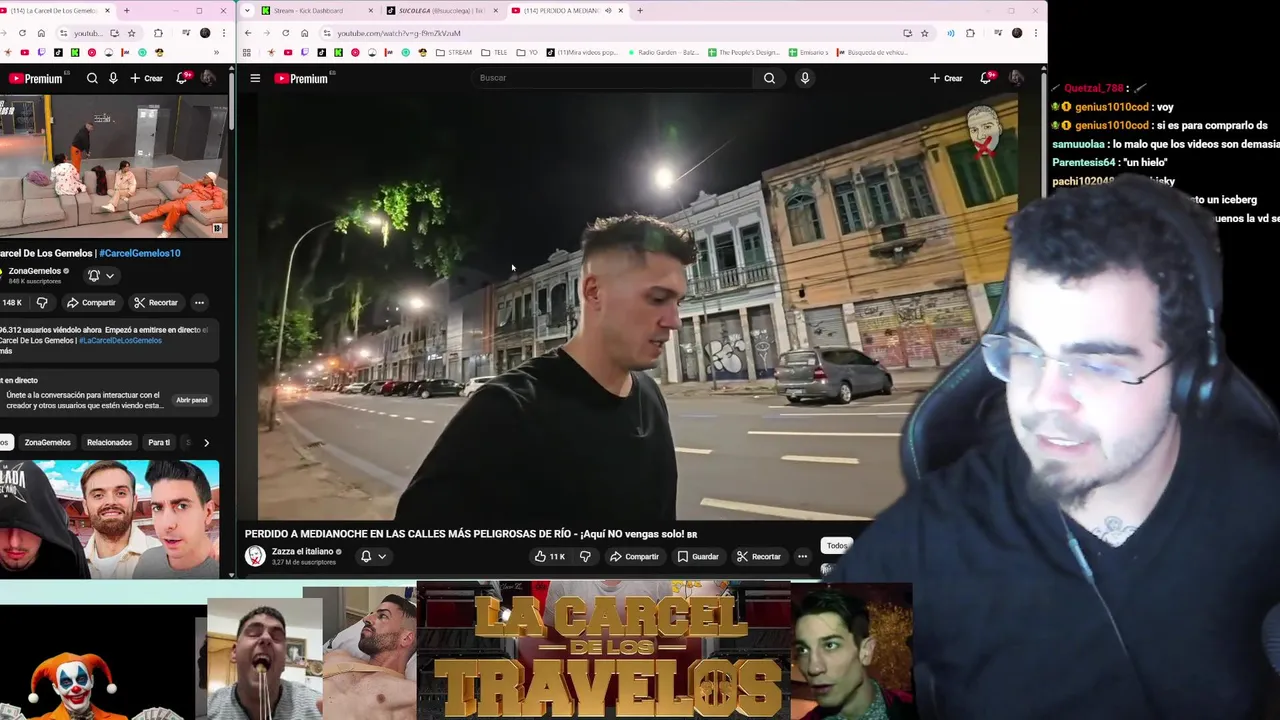Bookmark this page star in right window

925,33
